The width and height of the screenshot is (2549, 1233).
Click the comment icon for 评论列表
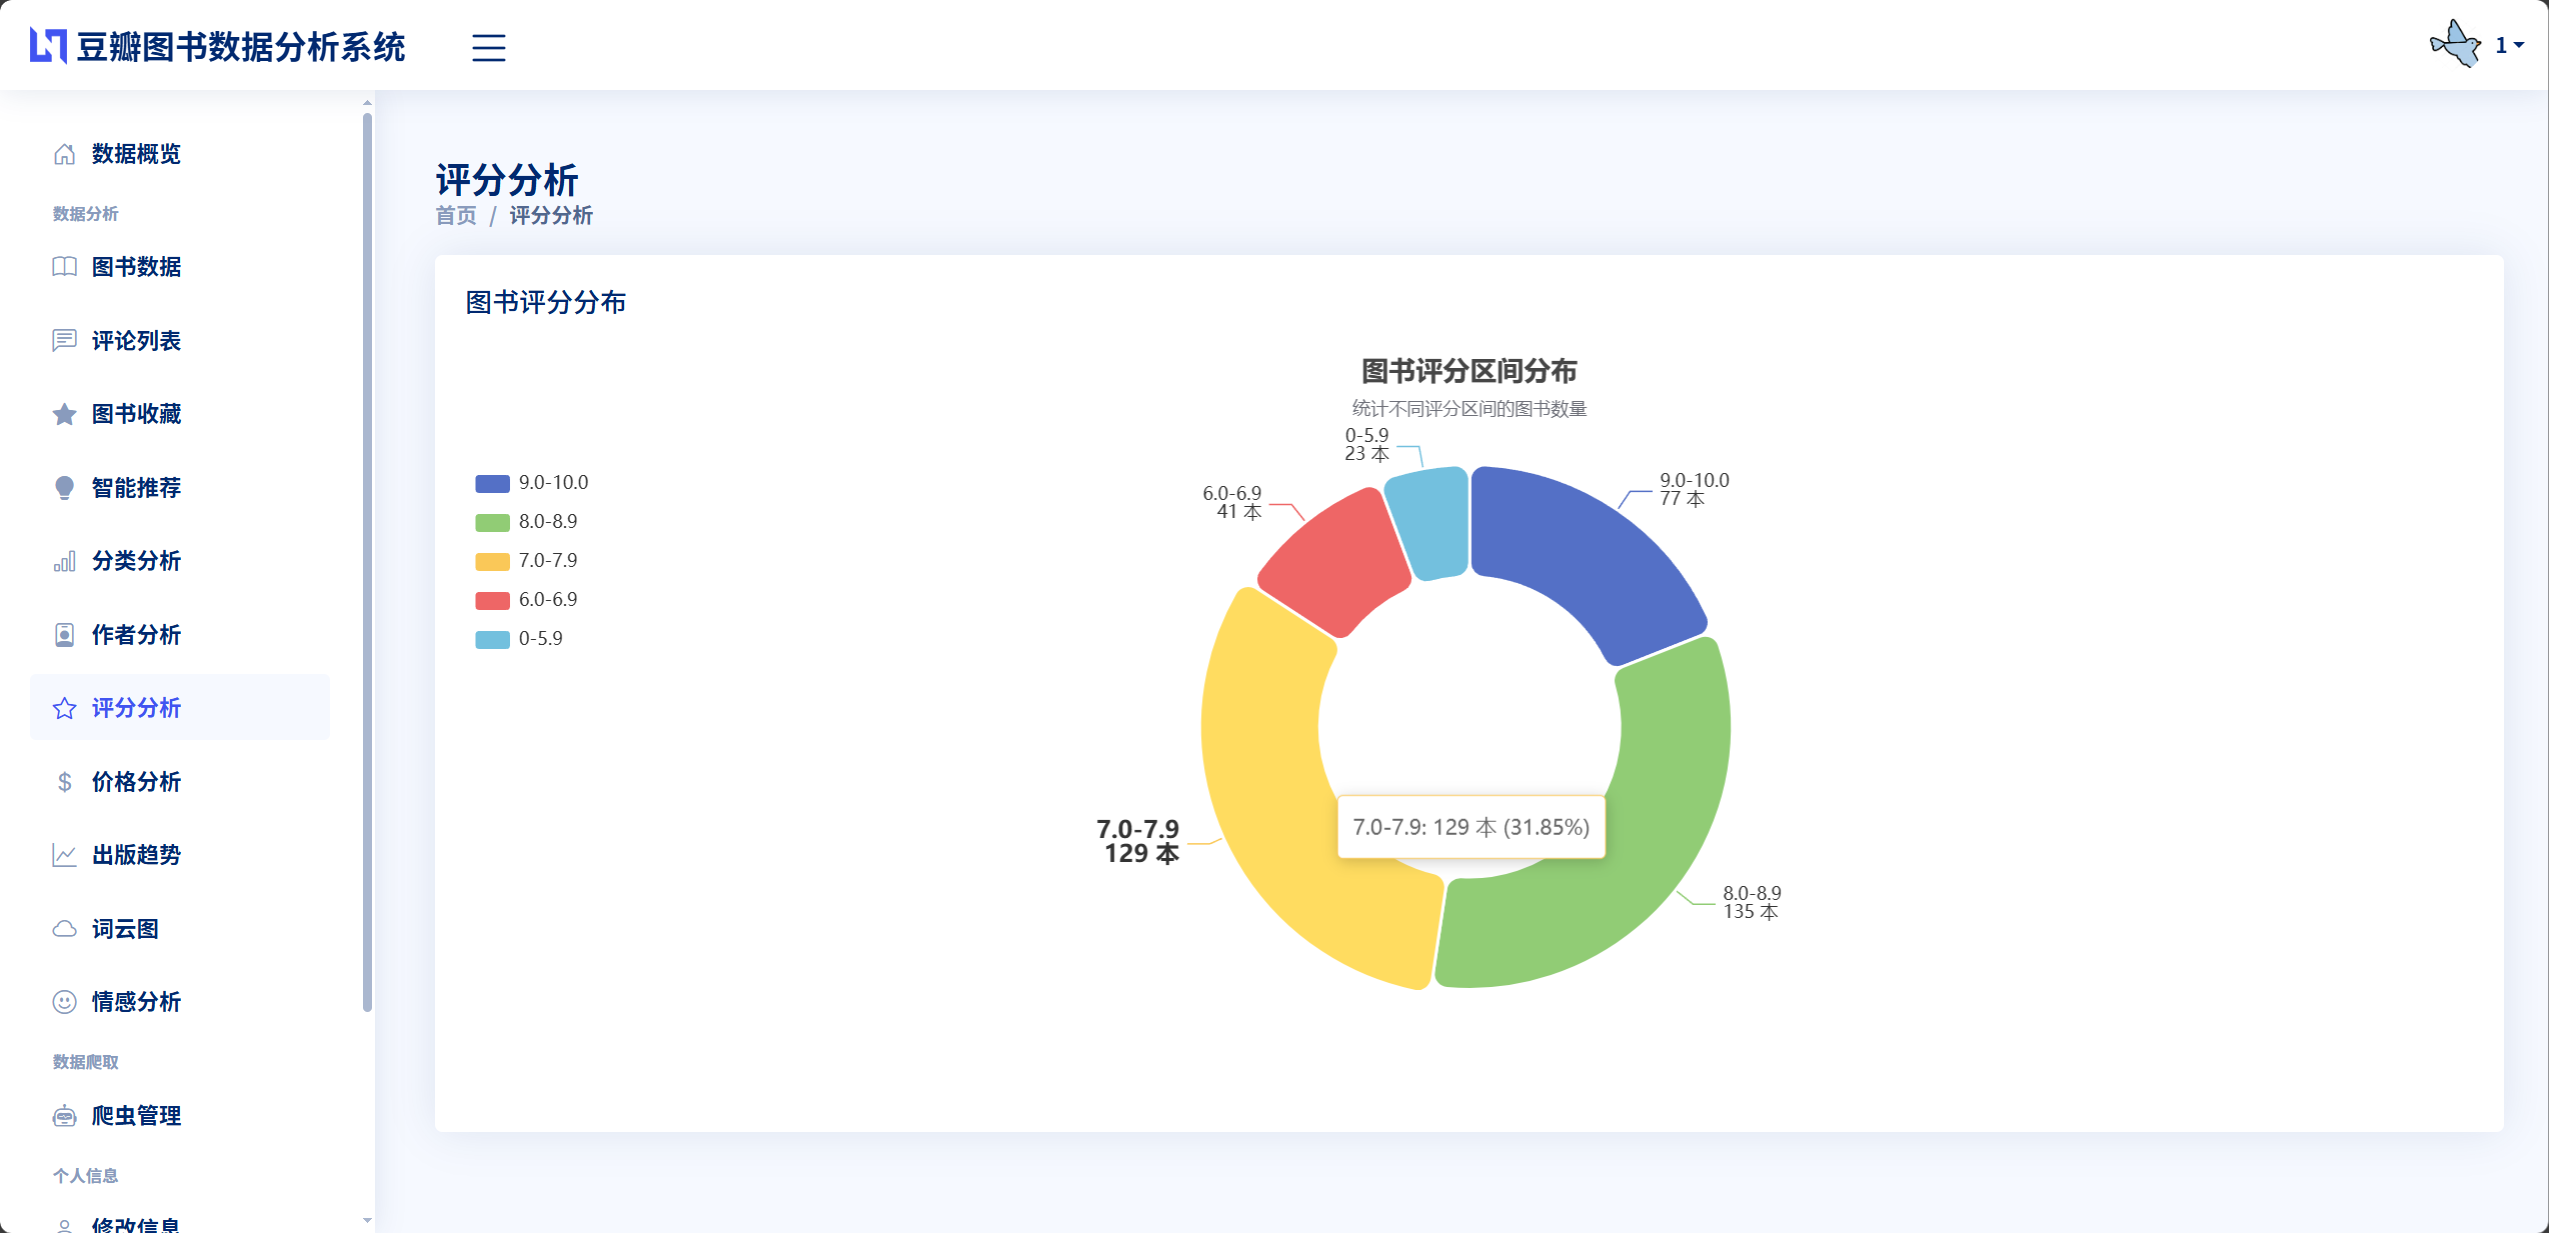pos(64,341)
